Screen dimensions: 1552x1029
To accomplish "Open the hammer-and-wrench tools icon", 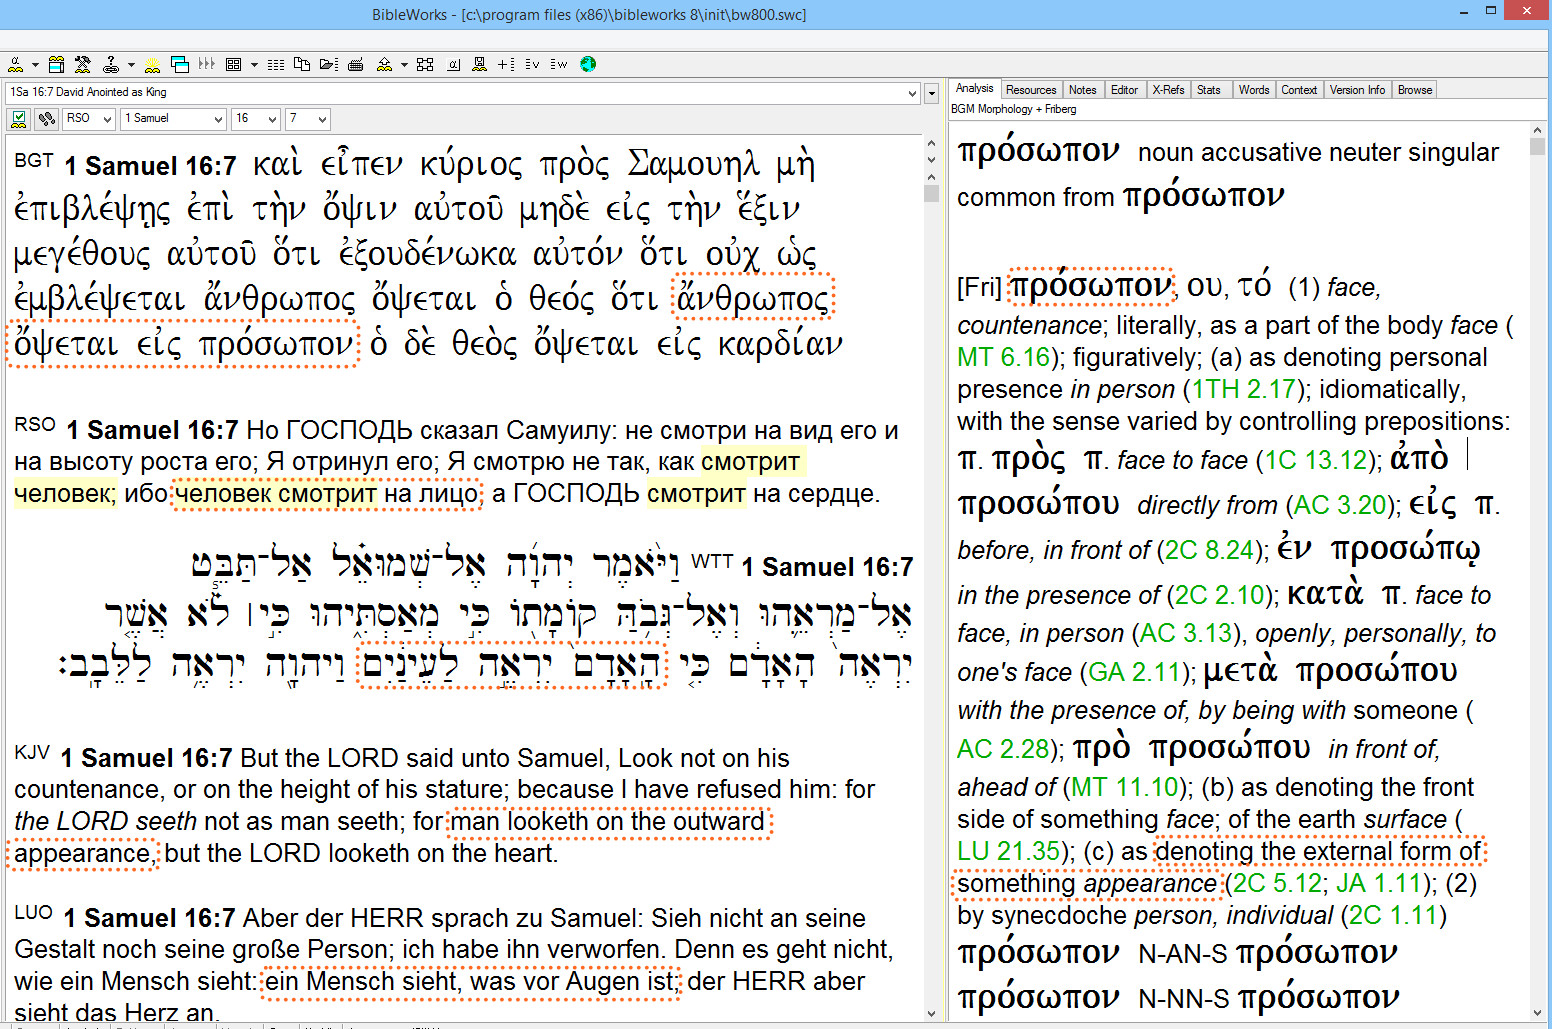I will pos(83,64).
